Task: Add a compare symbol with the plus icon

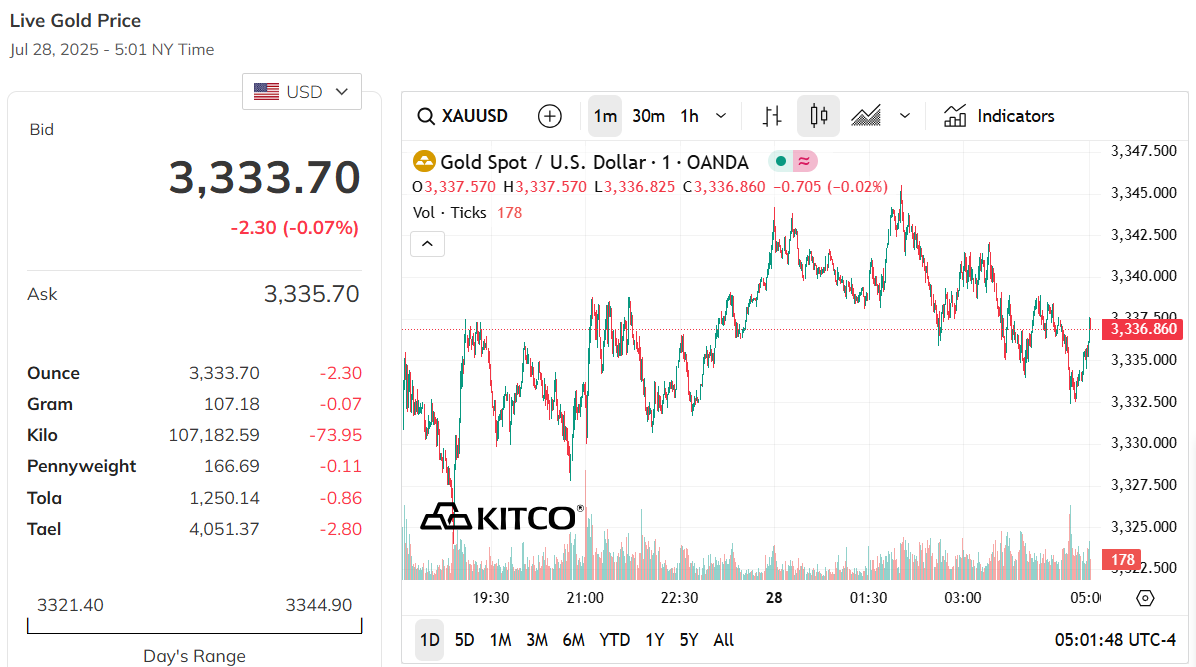Action: 549,116
